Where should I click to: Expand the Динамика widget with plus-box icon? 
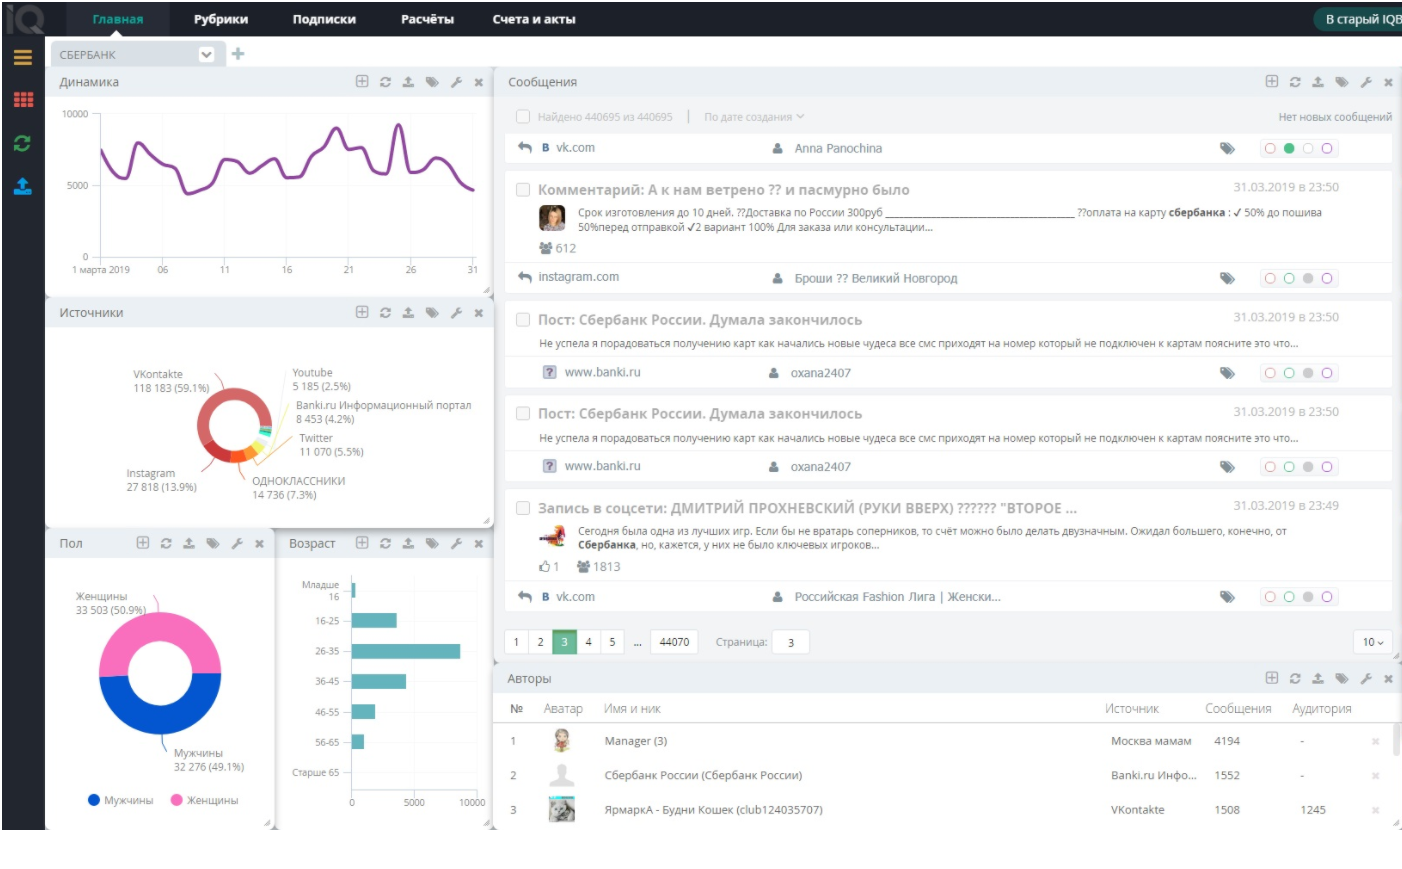362,82
